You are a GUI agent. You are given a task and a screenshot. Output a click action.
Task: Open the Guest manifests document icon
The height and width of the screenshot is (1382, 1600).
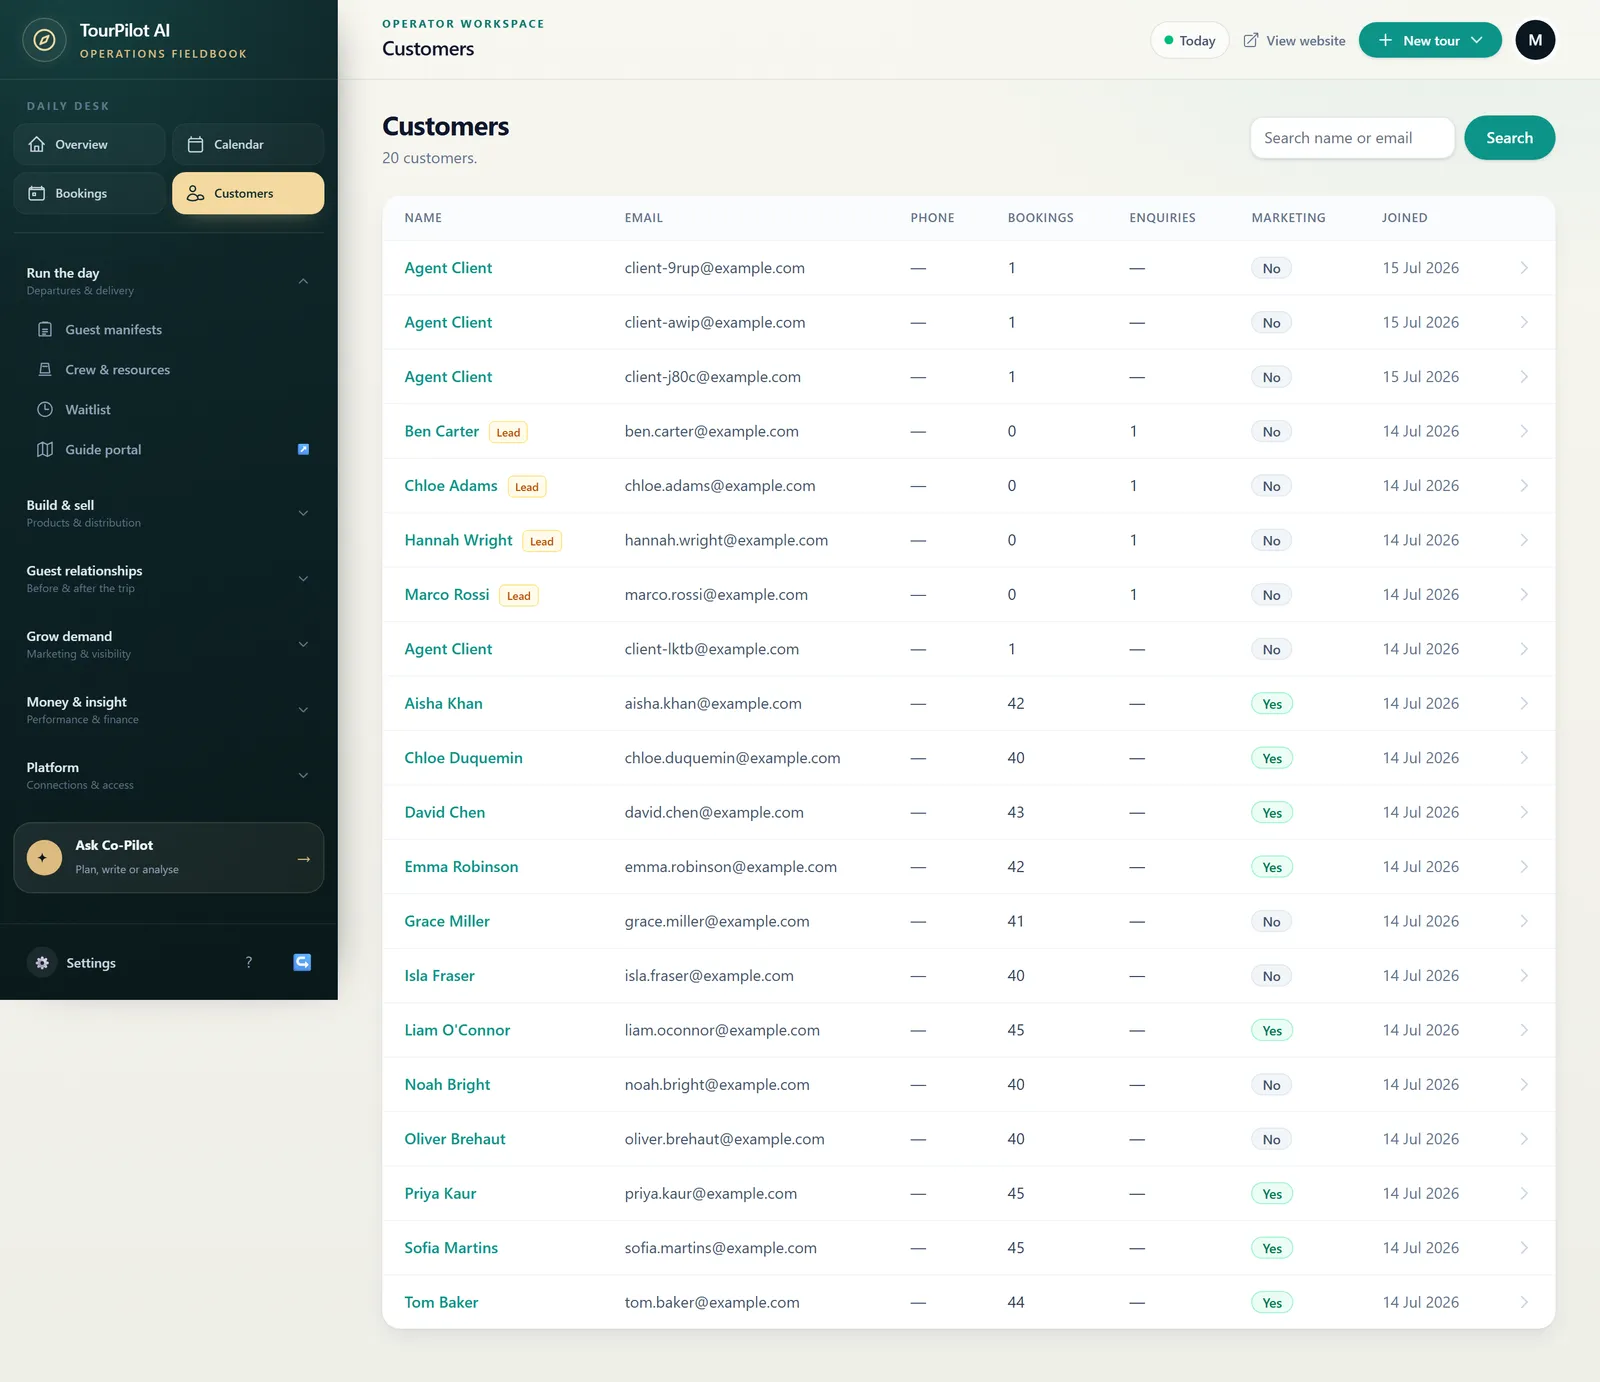coord(45,329)
